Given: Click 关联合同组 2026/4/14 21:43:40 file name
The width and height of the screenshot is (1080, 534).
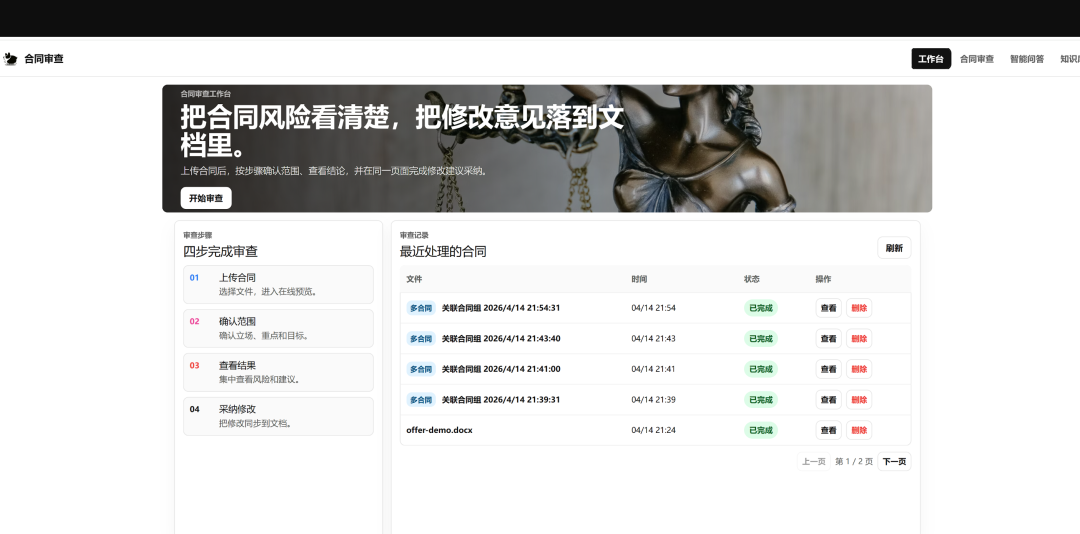Looking at the screenshot, I should [x=501, y=338].
